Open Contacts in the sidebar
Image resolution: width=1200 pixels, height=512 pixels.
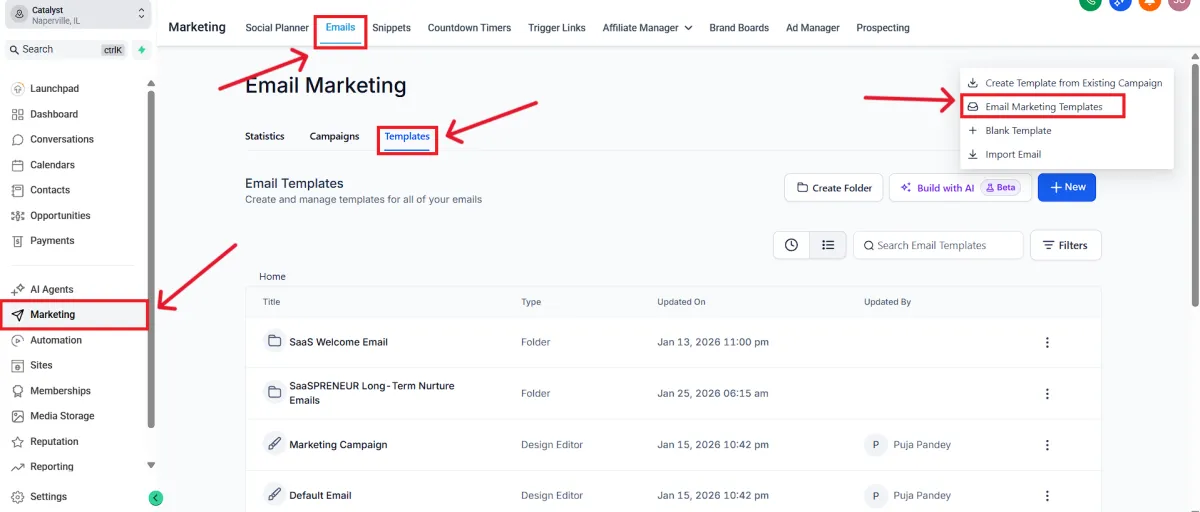tap(50, 190)
